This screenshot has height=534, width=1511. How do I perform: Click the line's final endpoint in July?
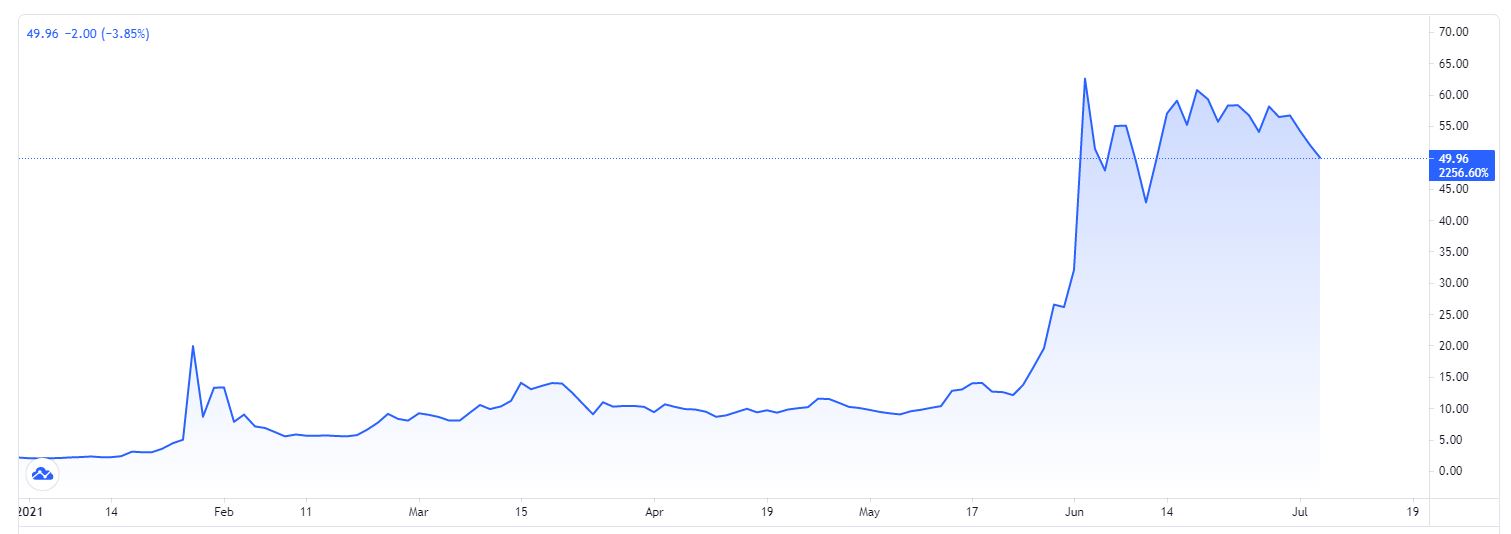coord(1321,158)
